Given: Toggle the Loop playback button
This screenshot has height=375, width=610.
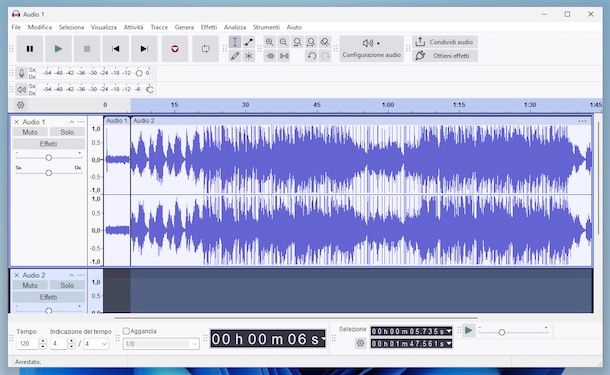Looking at the screenshot, I should 205,49.
